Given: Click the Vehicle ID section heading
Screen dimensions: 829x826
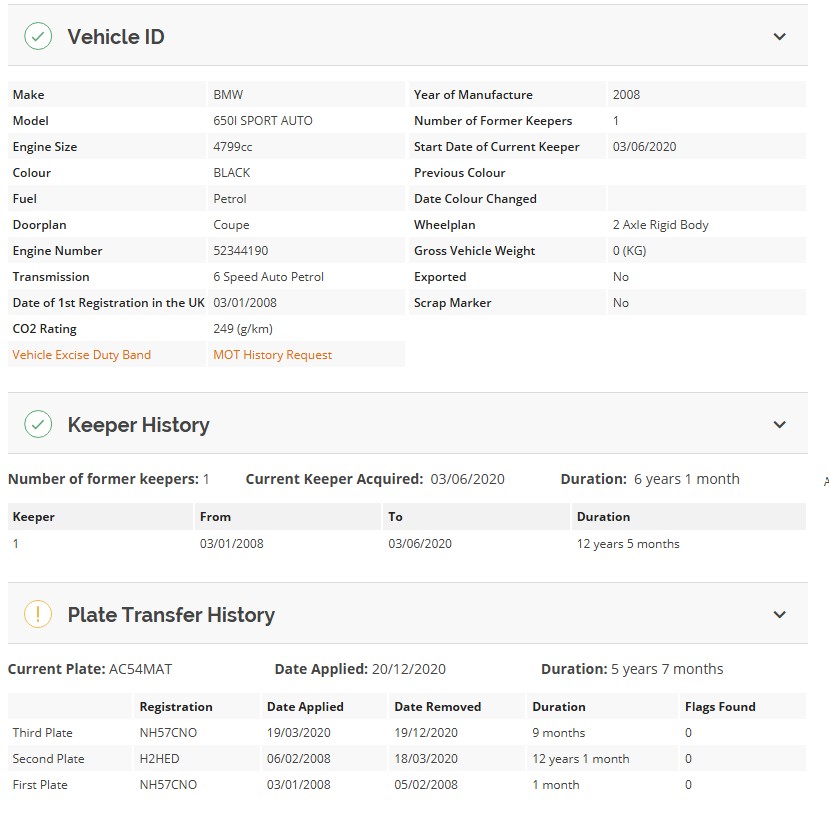Looking at the screenshot, I should pyautogui.click(x=116, y=37).
